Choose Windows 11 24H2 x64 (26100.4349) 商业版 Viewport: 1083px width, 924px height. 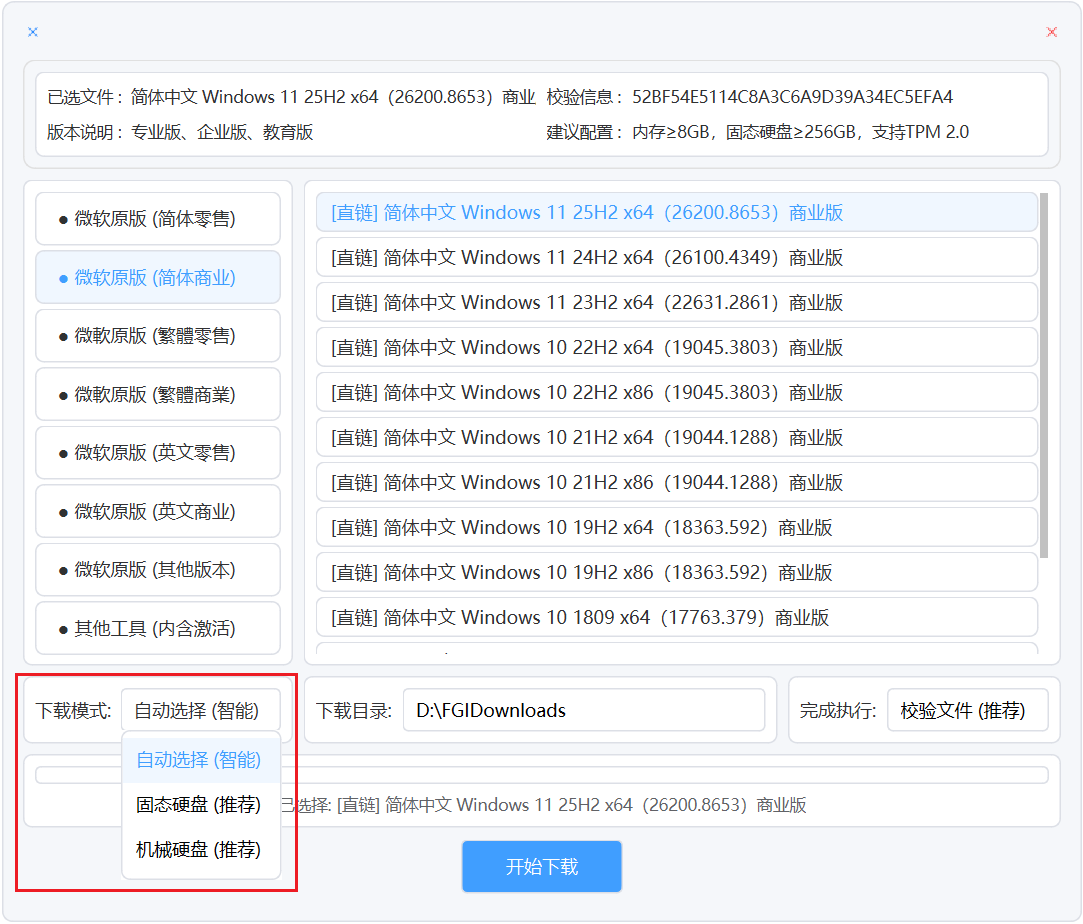tap(677, 258)
